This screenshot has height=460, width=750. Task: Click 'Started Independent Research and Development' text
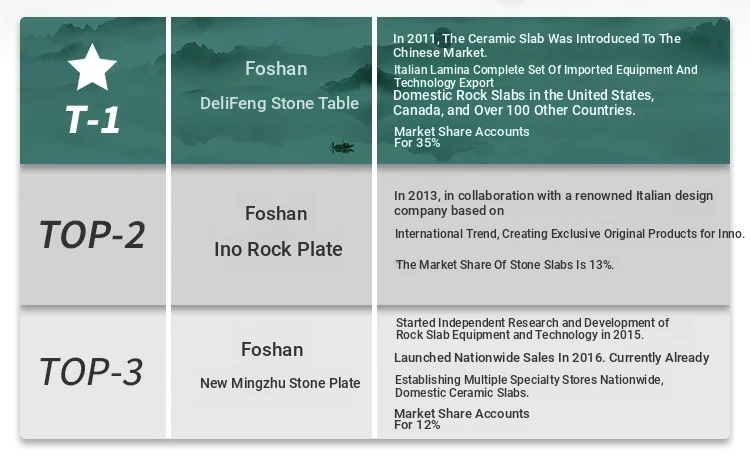tap(532, 329)
